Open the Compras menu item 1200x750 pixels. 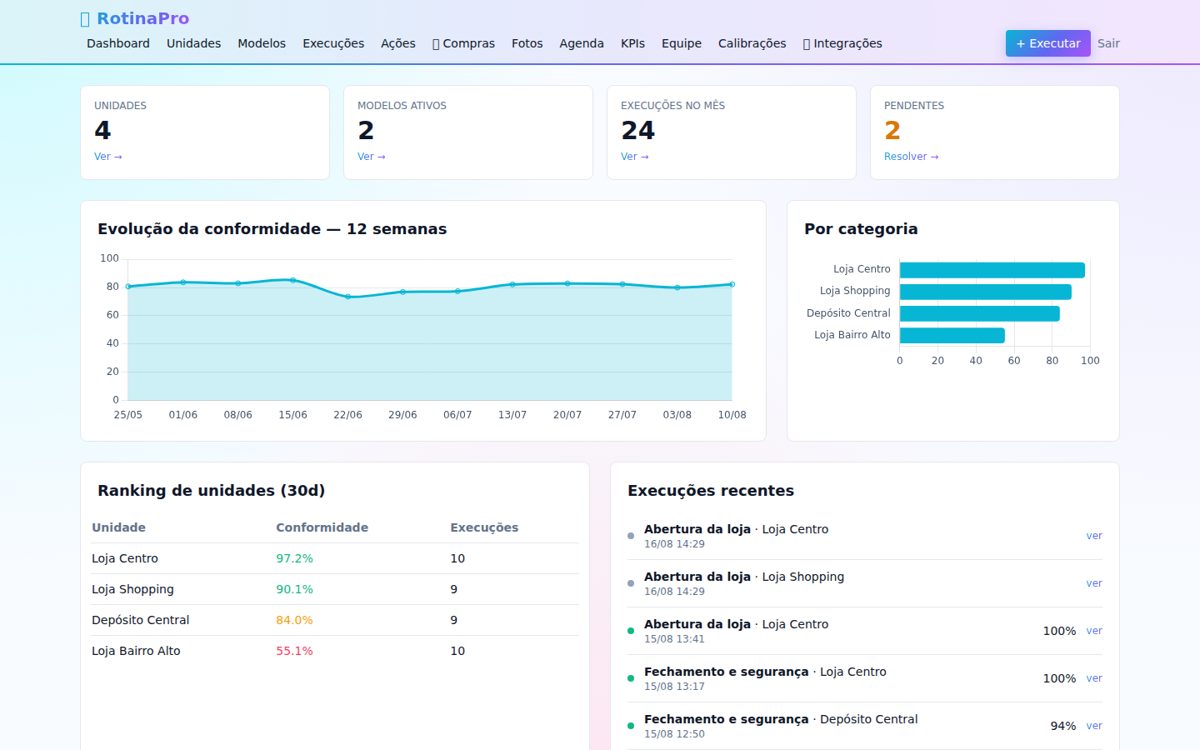tap(463, 43)
